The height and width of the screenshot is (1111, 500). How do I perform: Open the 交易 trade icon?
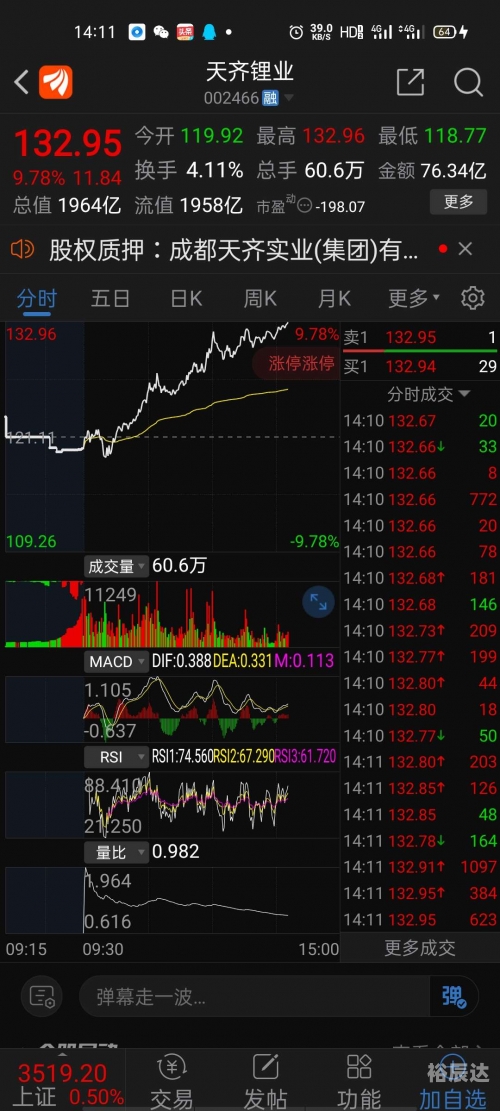click(x=171, y=1081)
